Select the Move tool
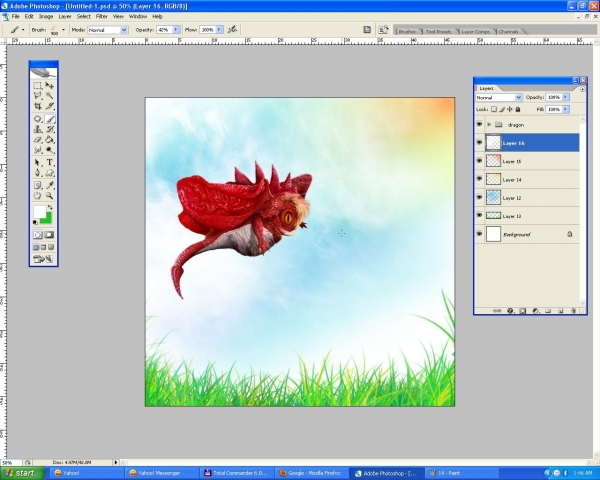This screenshot has width=600, height=480. pyautogui.click(x=50, y=85)
